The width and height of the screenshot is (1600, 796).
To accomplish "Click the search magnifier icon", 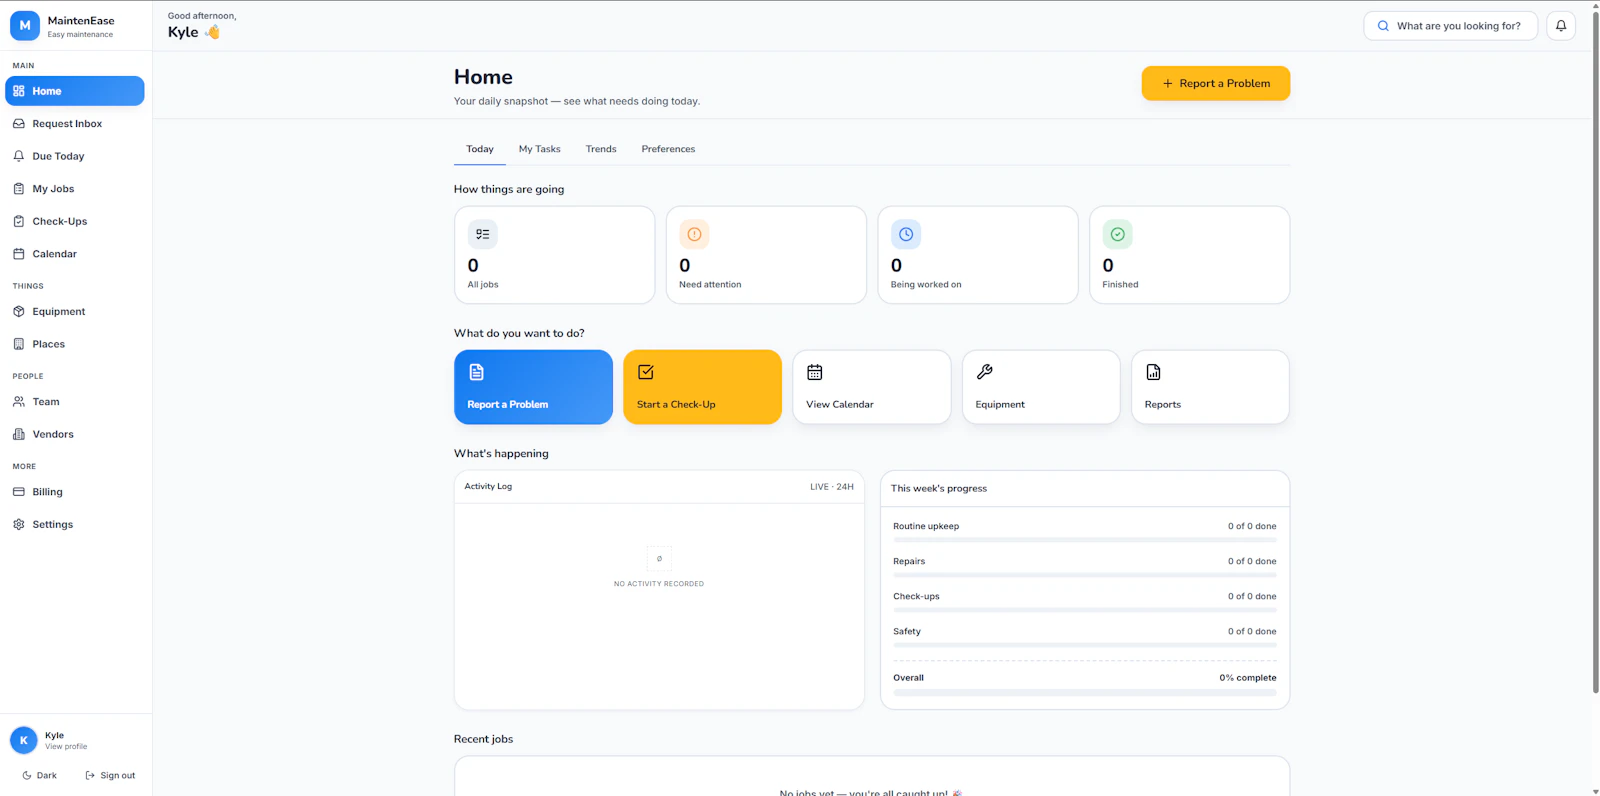I will pos(1383,26).
